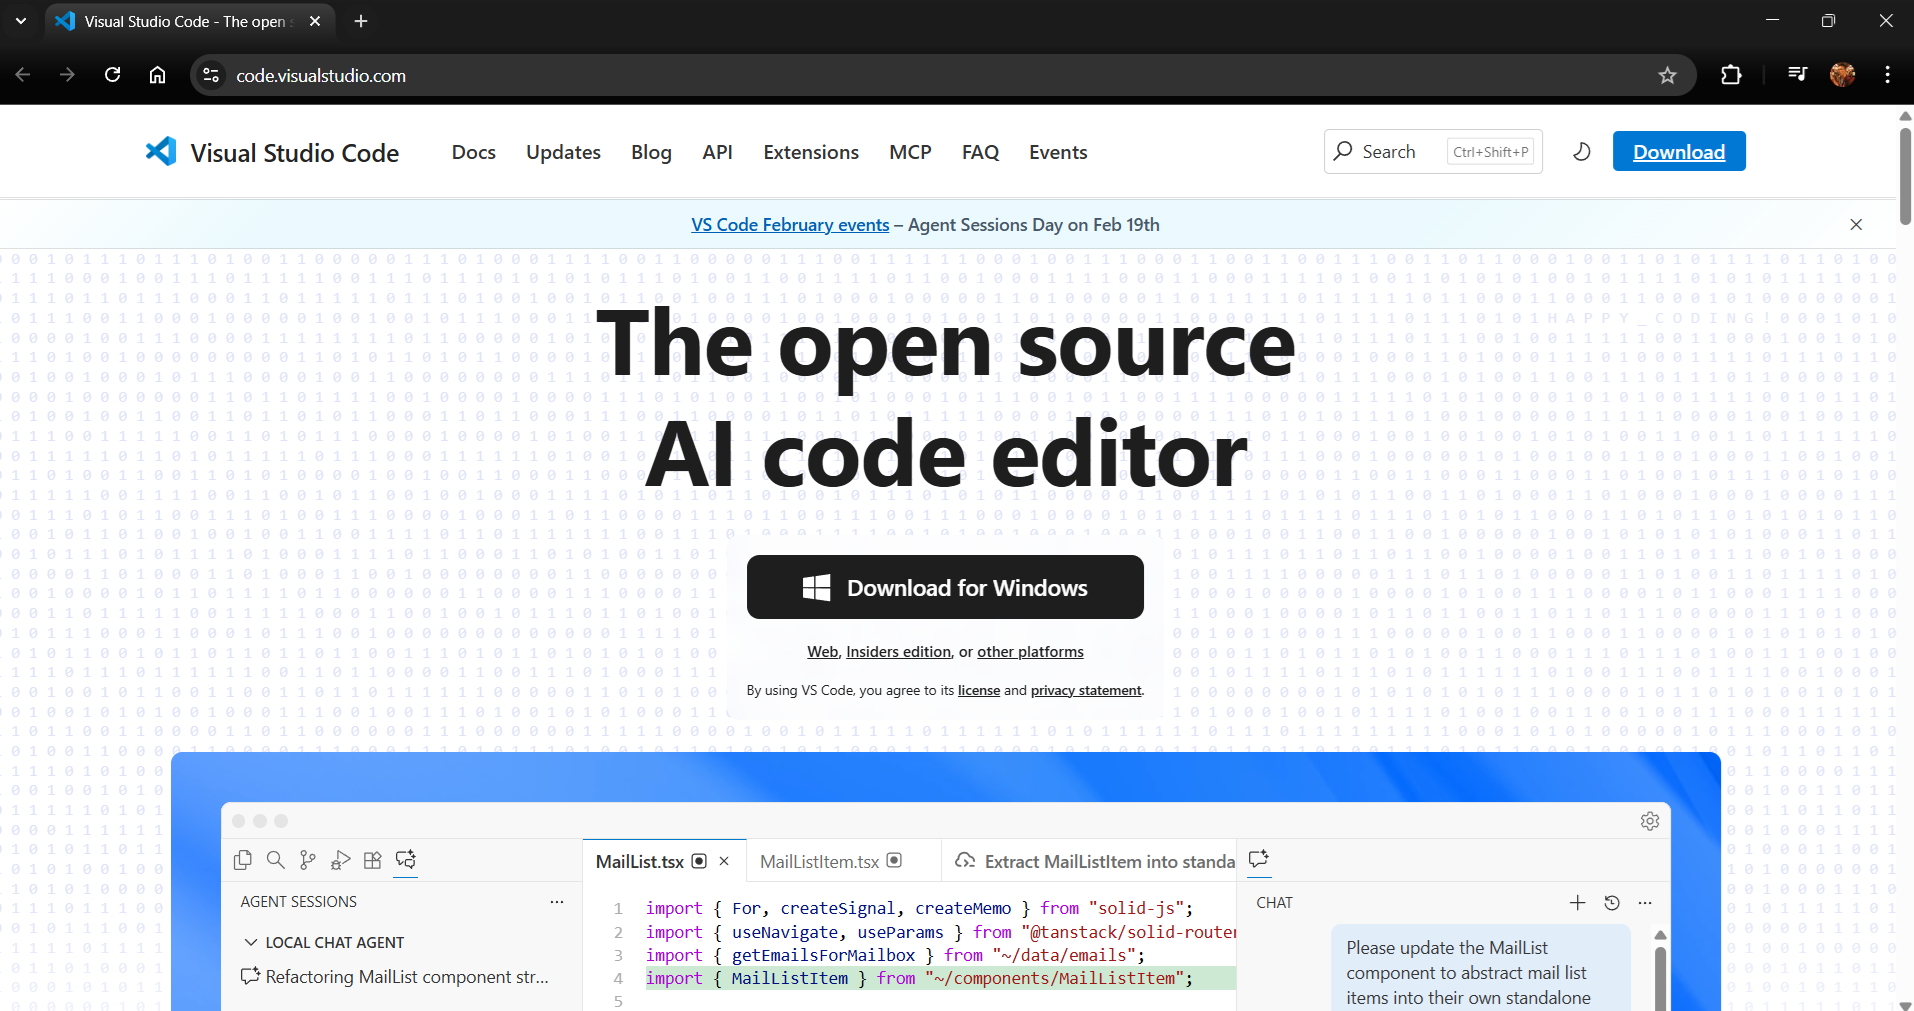Toggle dark mode with the theme icon
The width and height of the screenshot is (1914, 1011).
coord(1582,151)
